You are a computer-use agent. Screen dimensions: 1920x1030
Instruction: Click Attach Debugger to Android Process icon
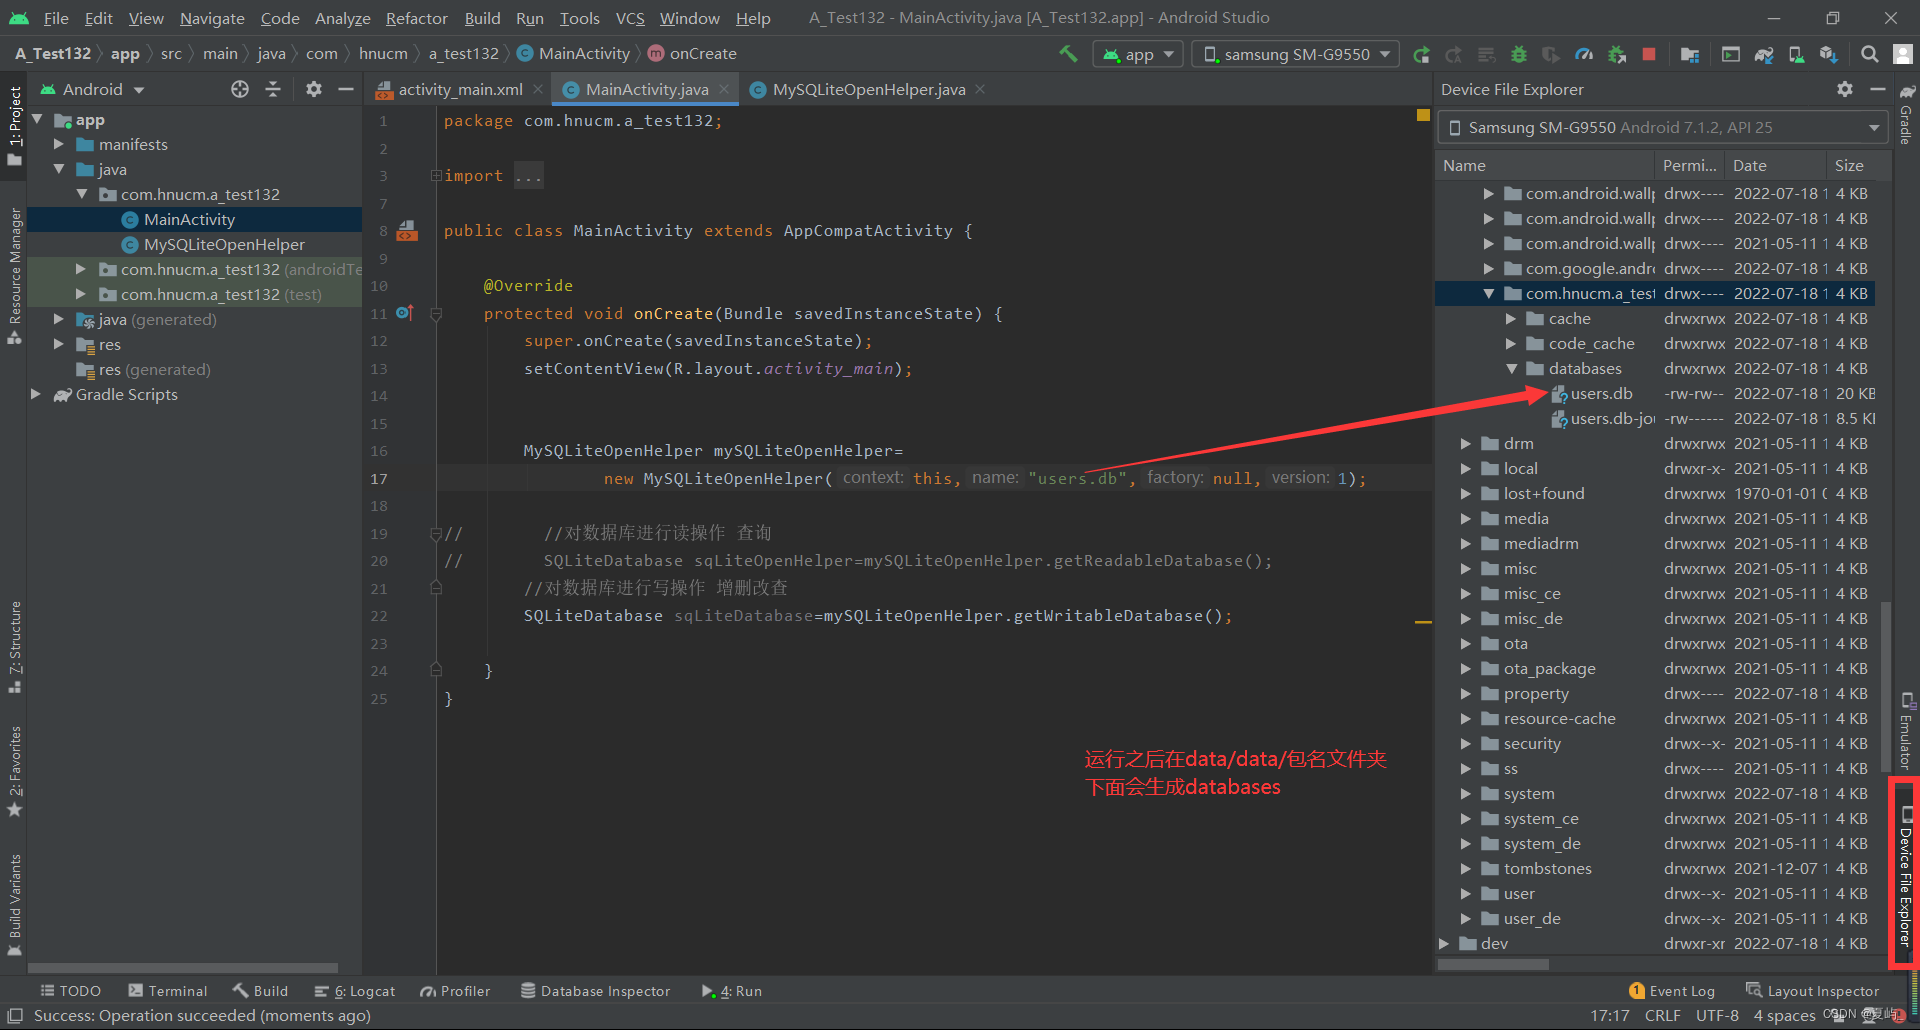coord(1617,55)
